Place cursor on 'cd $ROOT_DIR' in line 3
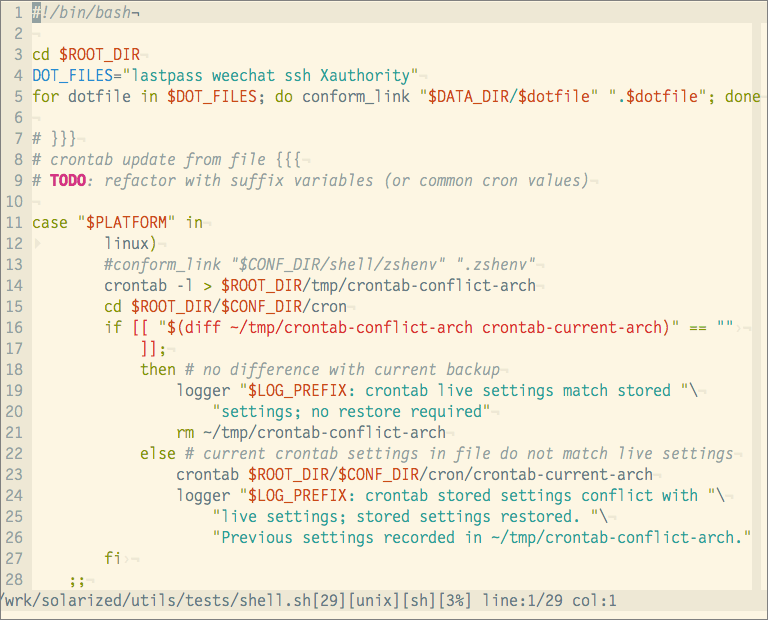 click(86, 54)
